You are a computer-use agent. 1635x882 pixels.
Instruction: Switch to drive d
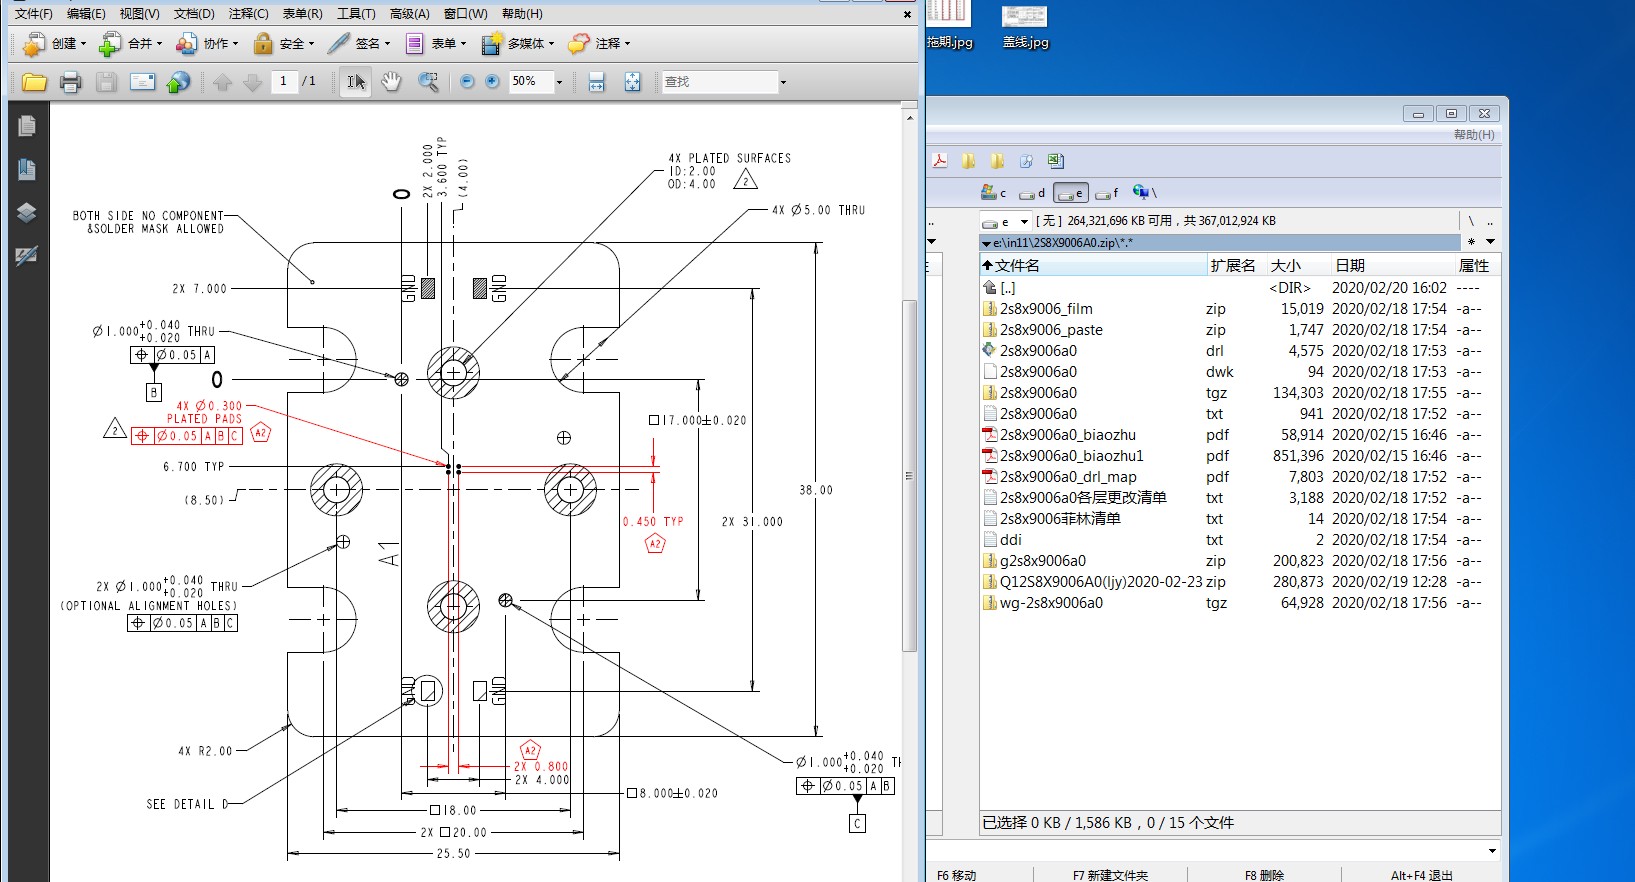[1032, 193]
